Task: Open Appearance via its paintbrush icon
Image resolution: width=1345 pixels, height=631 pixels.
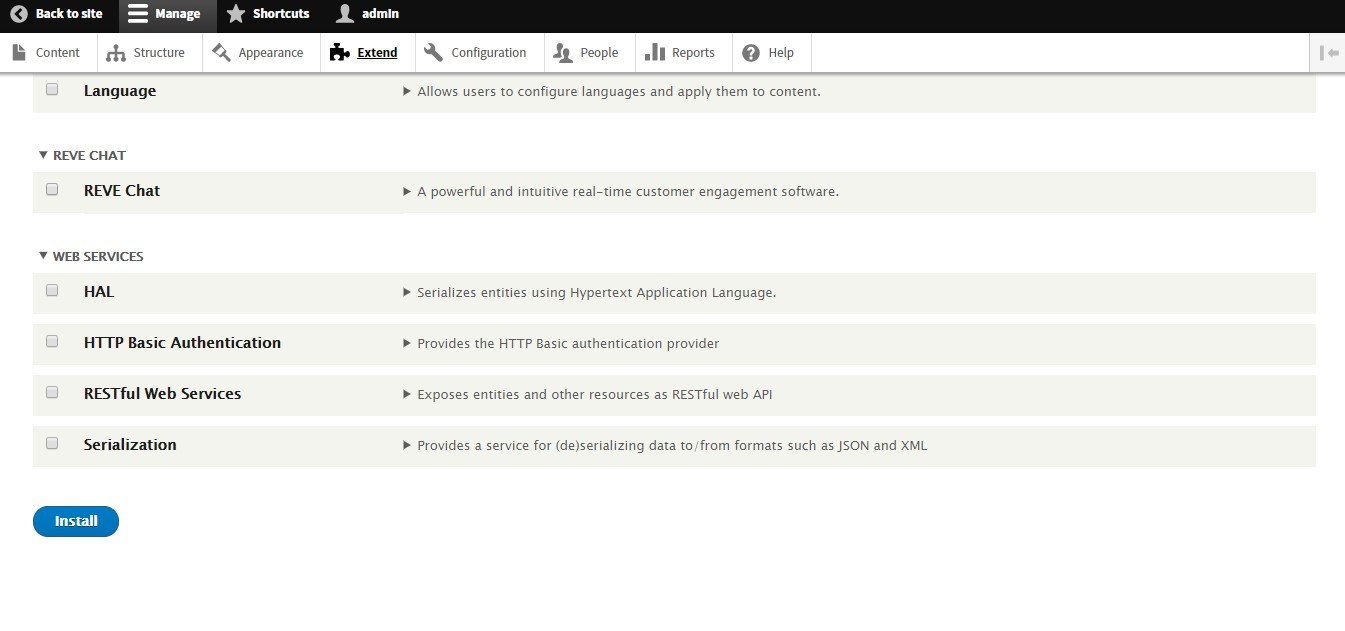Action: [221, 52]
